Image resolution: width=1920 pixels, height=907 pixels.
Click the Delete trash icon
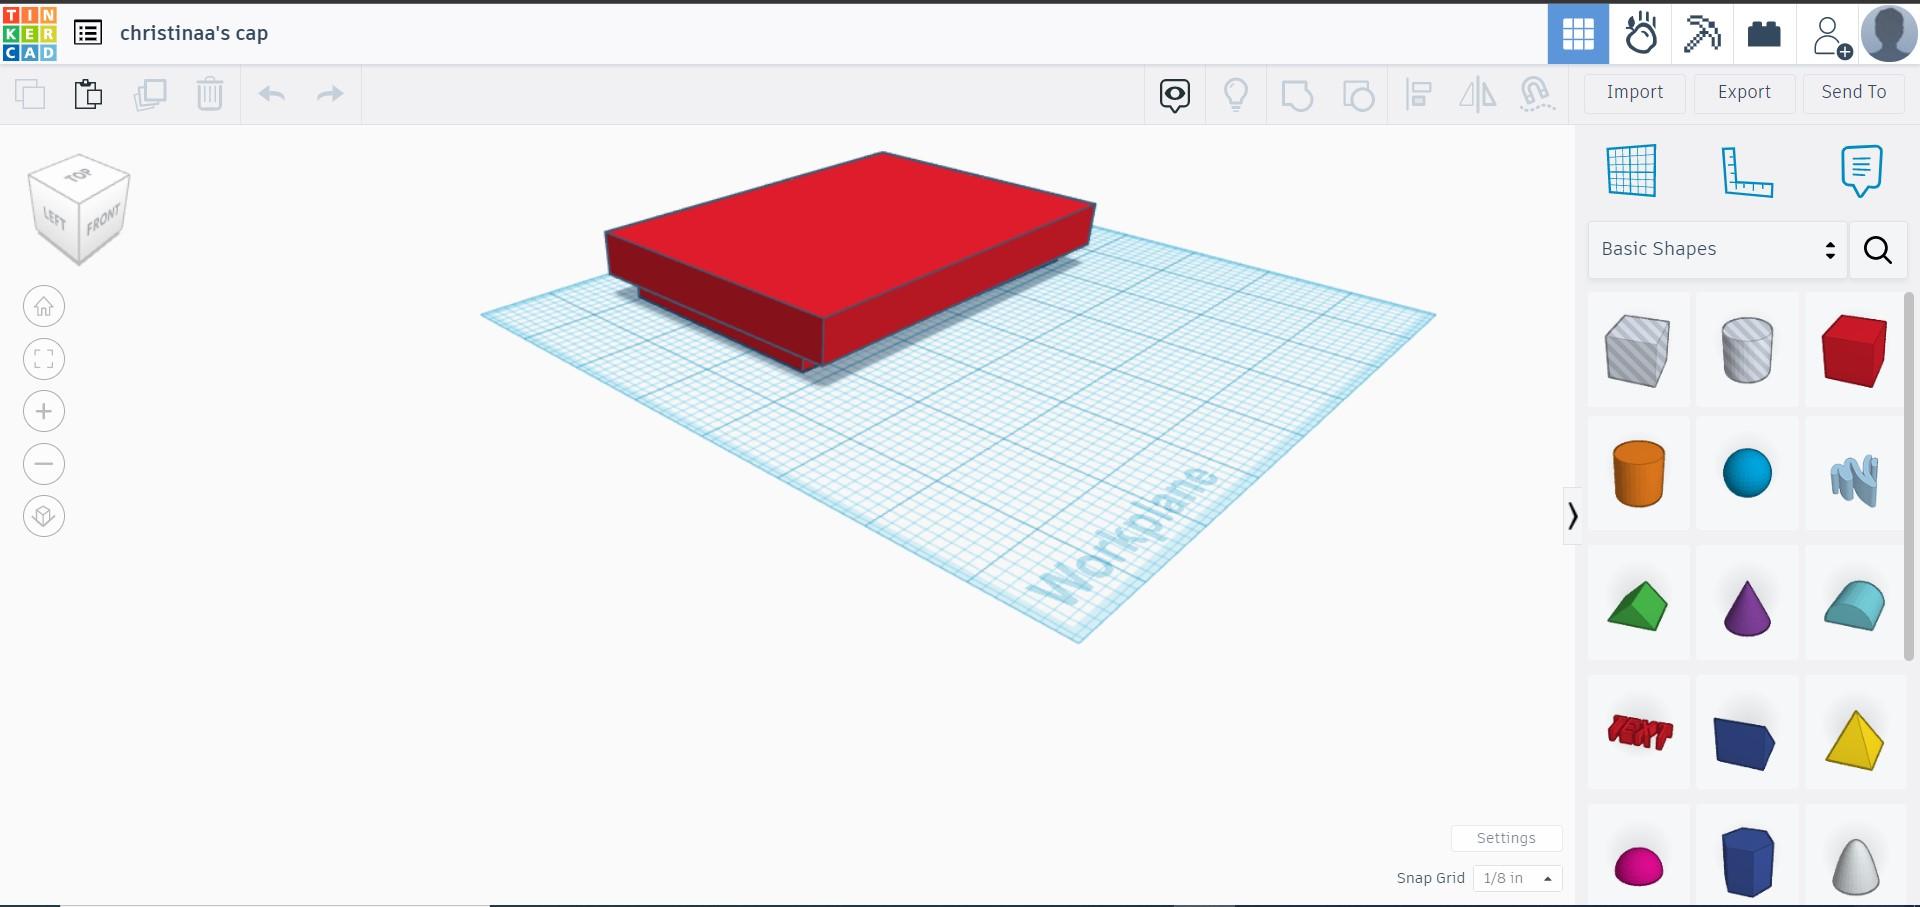click(x=210, y=94)
